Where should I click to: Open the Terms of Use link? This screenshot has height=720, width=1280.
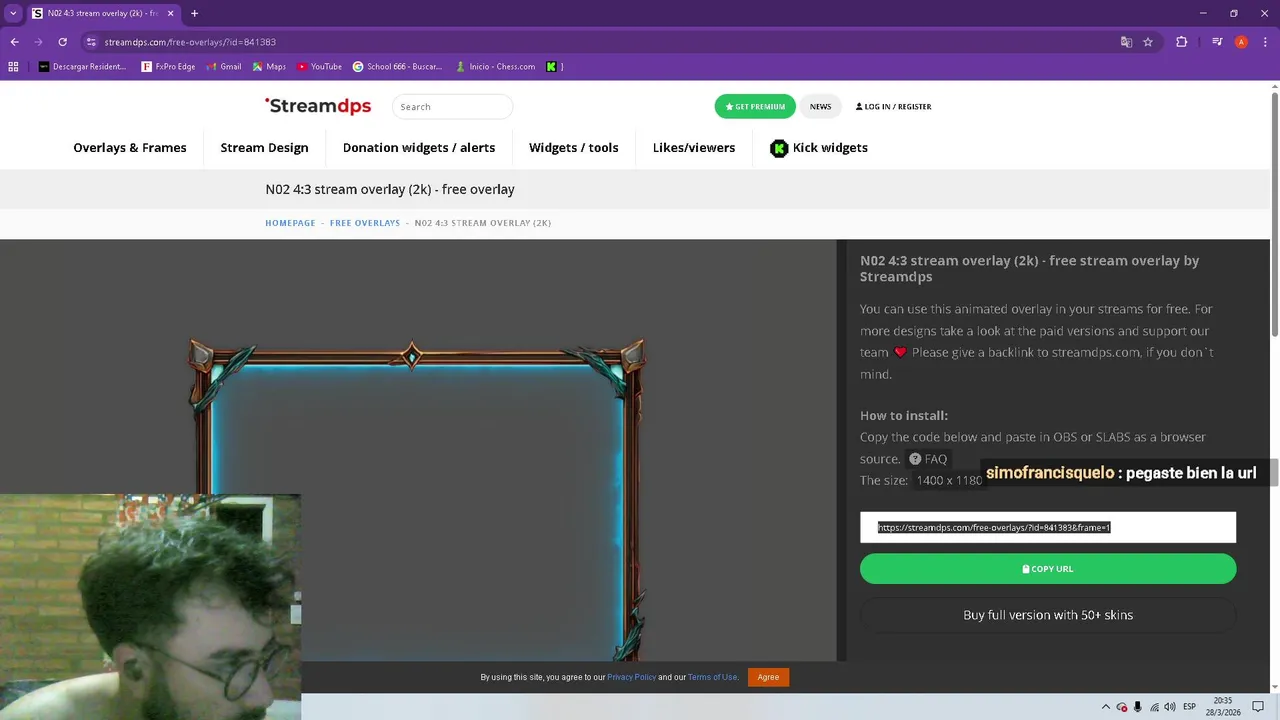click(x=712, y=677)
